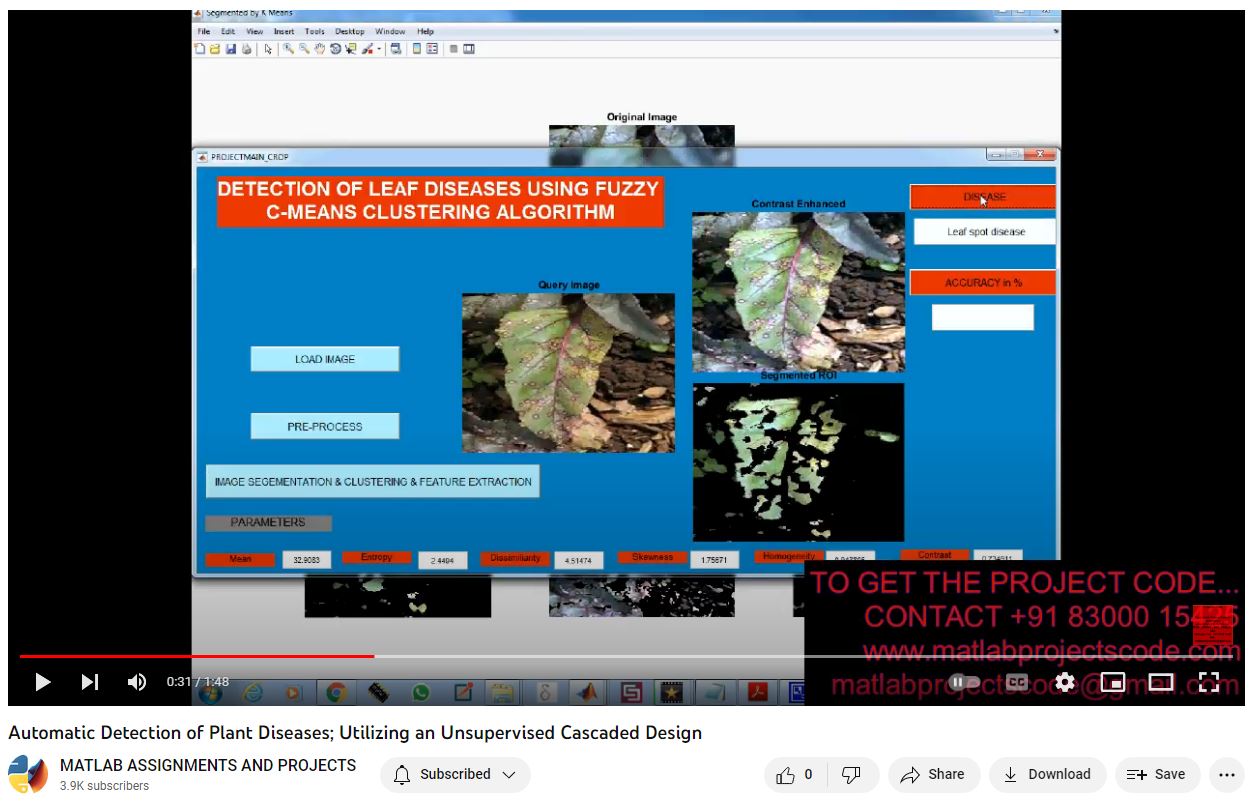Click the PARAMETERS button
Image resolution: width=1255 pixels, height=805 pixels.
coord(268,522)
